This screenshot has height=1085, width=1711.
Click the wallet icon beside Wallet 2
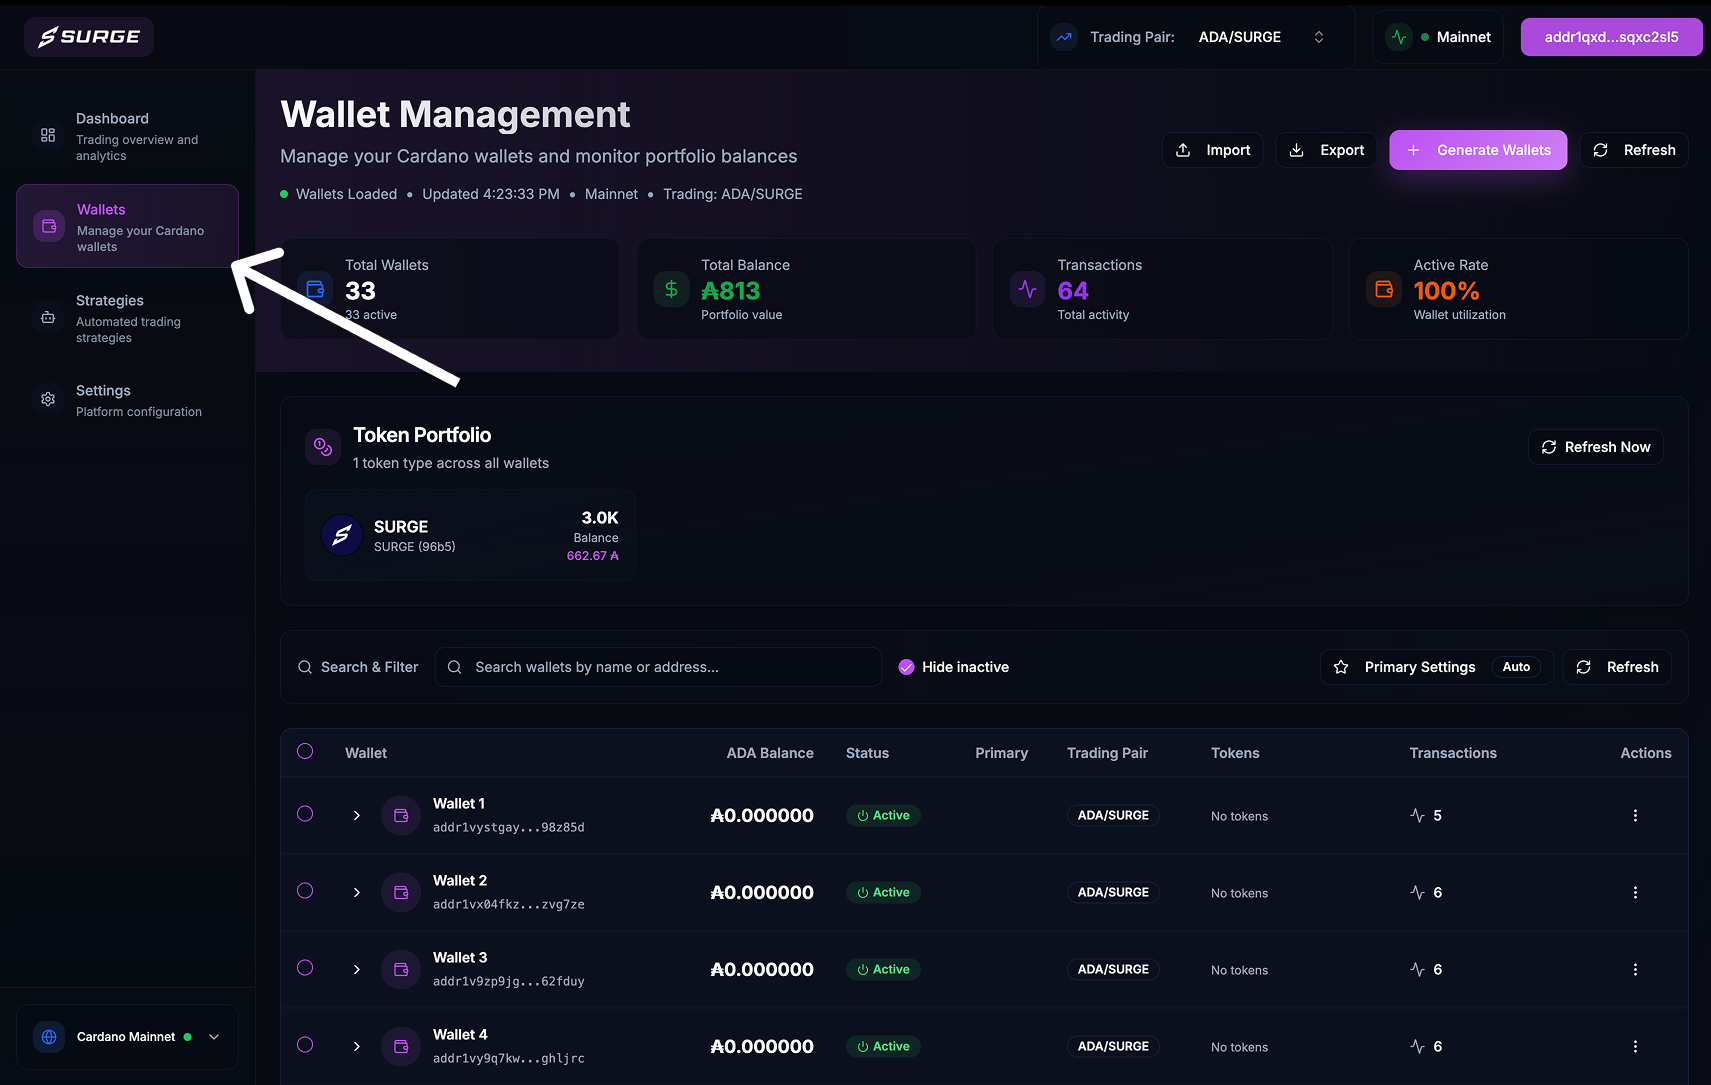coord(401,893)
